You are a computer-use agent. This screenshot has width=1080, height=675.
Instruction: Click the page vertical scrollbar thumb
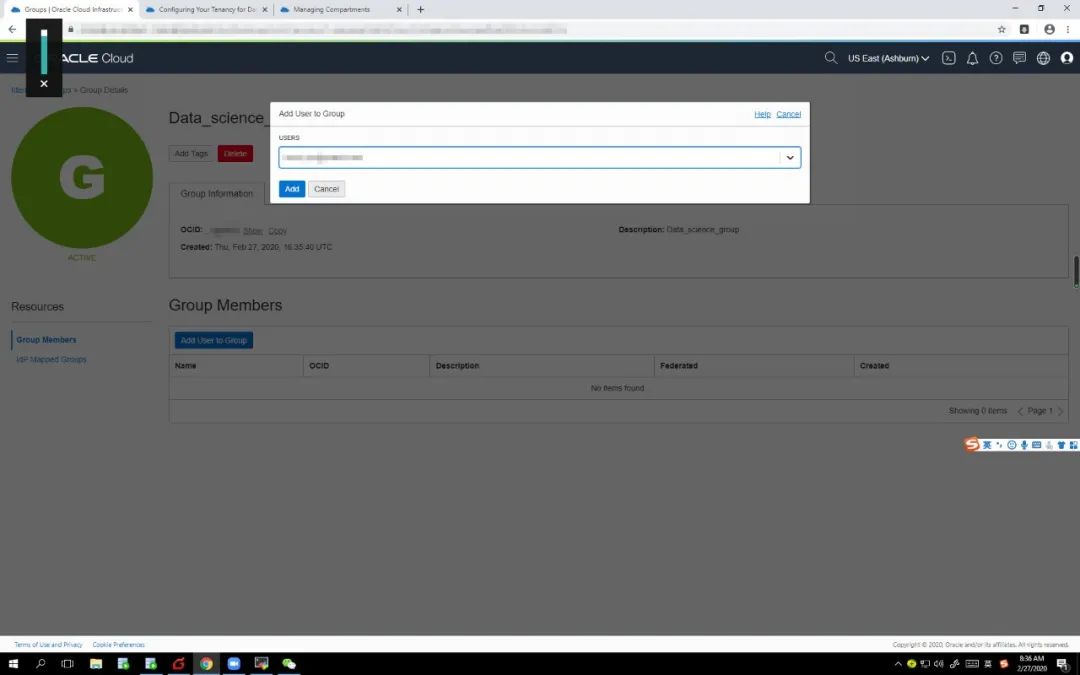coord(1076,272)
